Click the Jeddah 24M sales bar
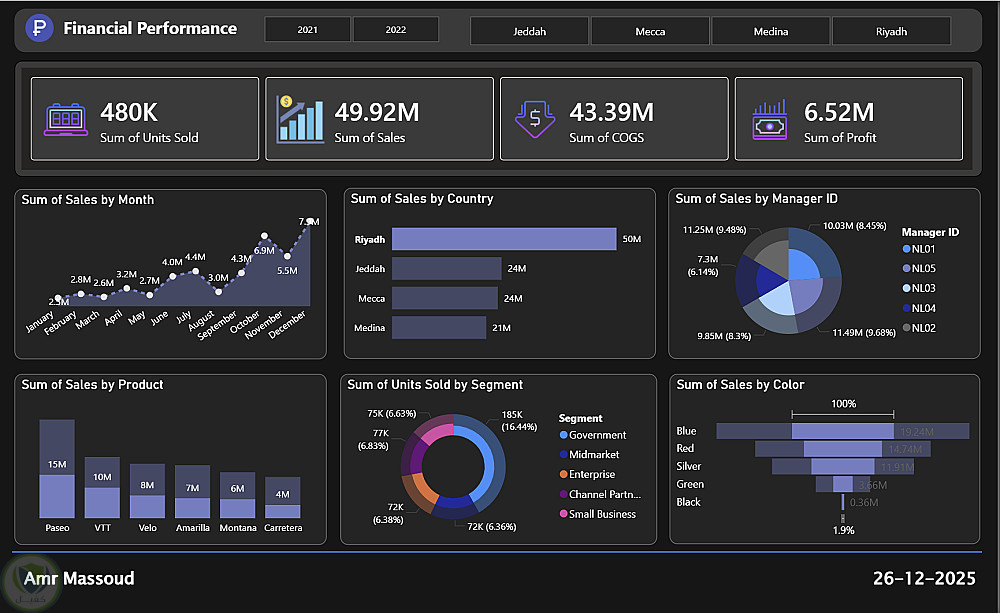This screenshot has width=1000, height=613. (446, 269)
